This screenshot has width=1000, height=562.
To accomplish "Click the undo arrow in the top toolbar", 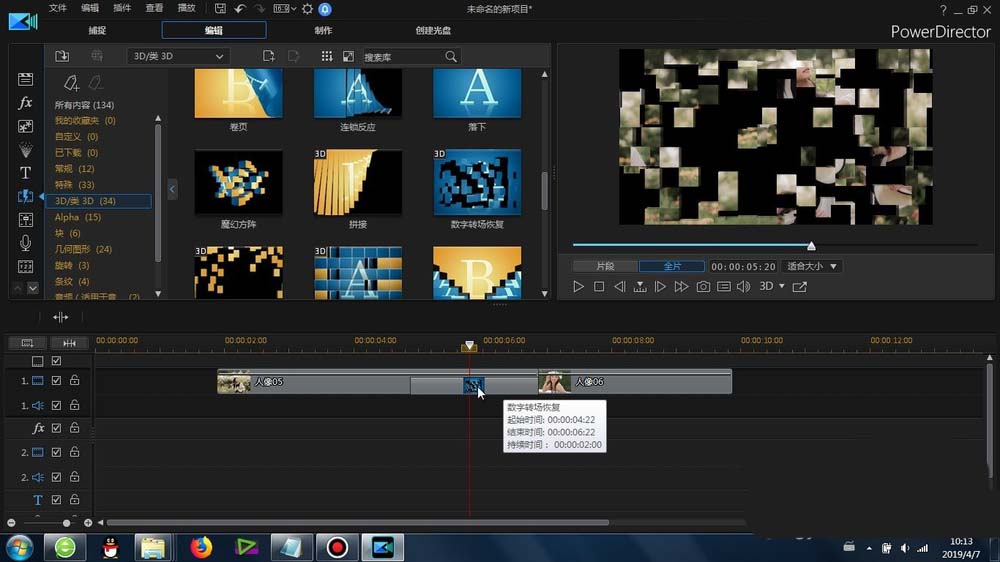I will [240, 9].
